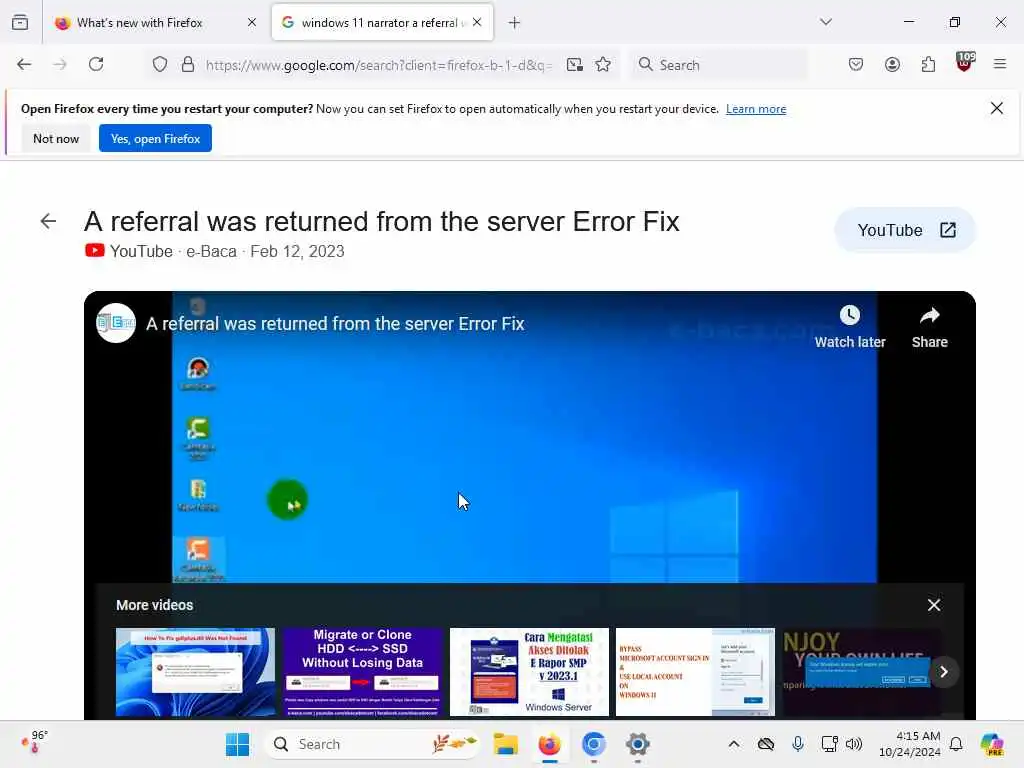Share the video via Share arrow

(x=929, y=328)
